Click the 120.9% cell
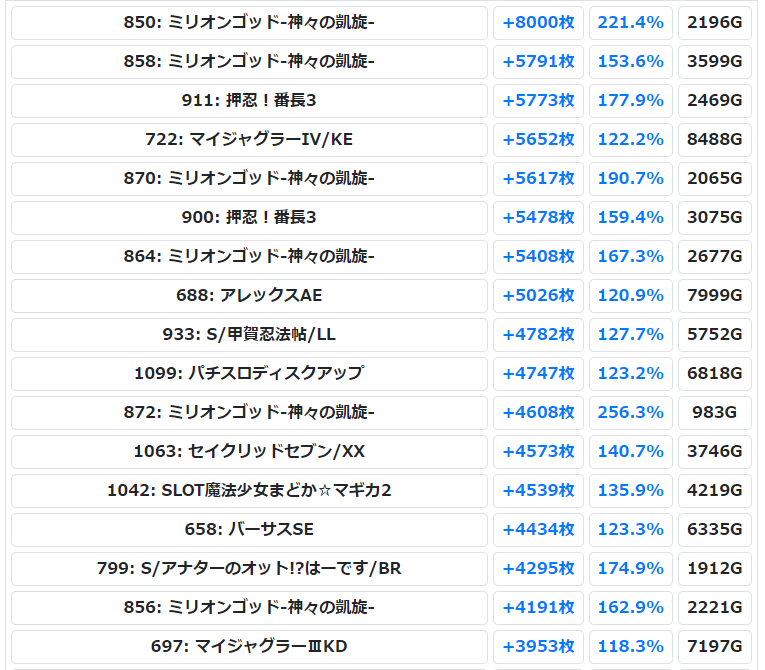Viewport: 765px width, 670px height. click(630, 296)
